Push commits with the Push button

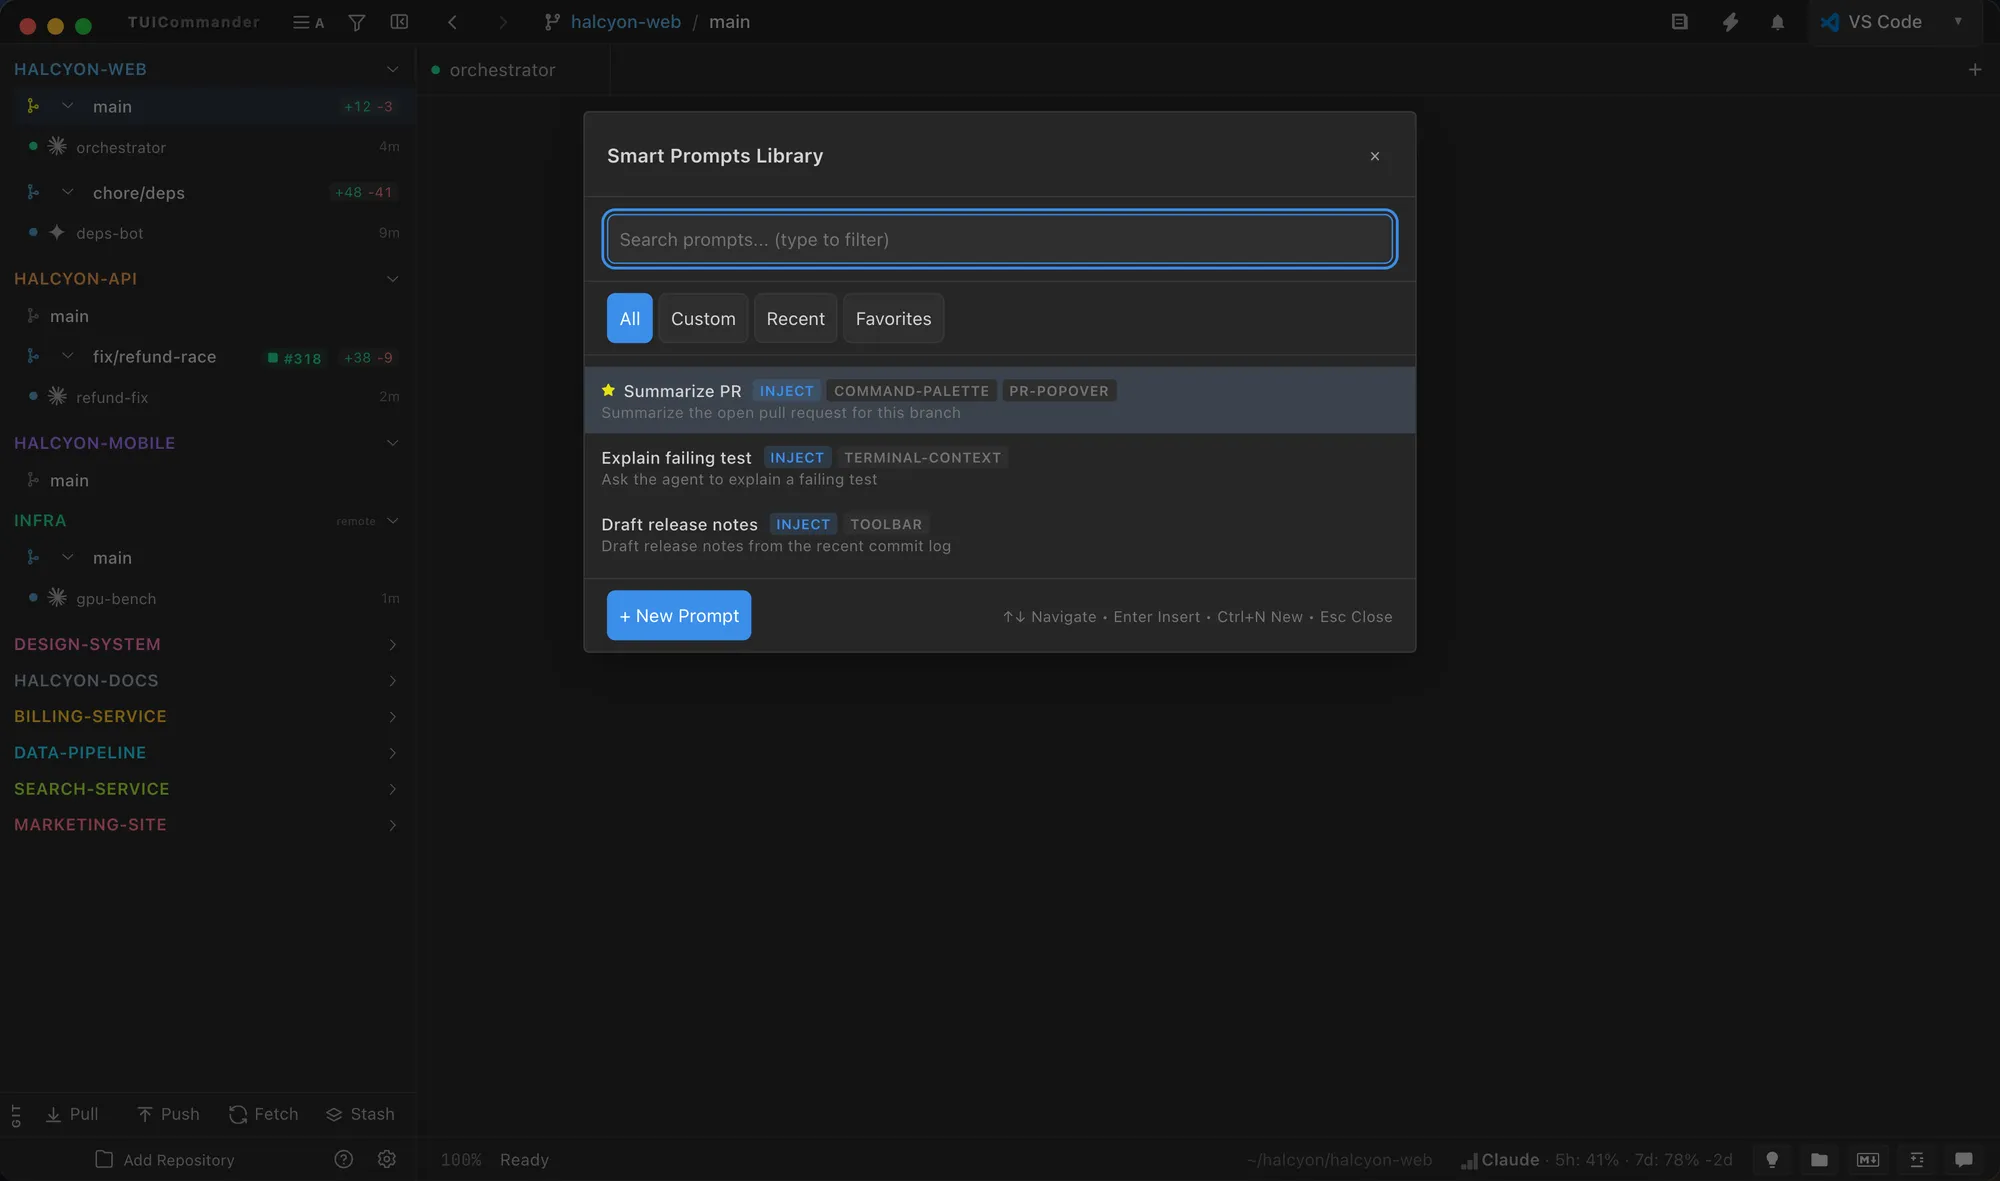tap(168, 1114)
